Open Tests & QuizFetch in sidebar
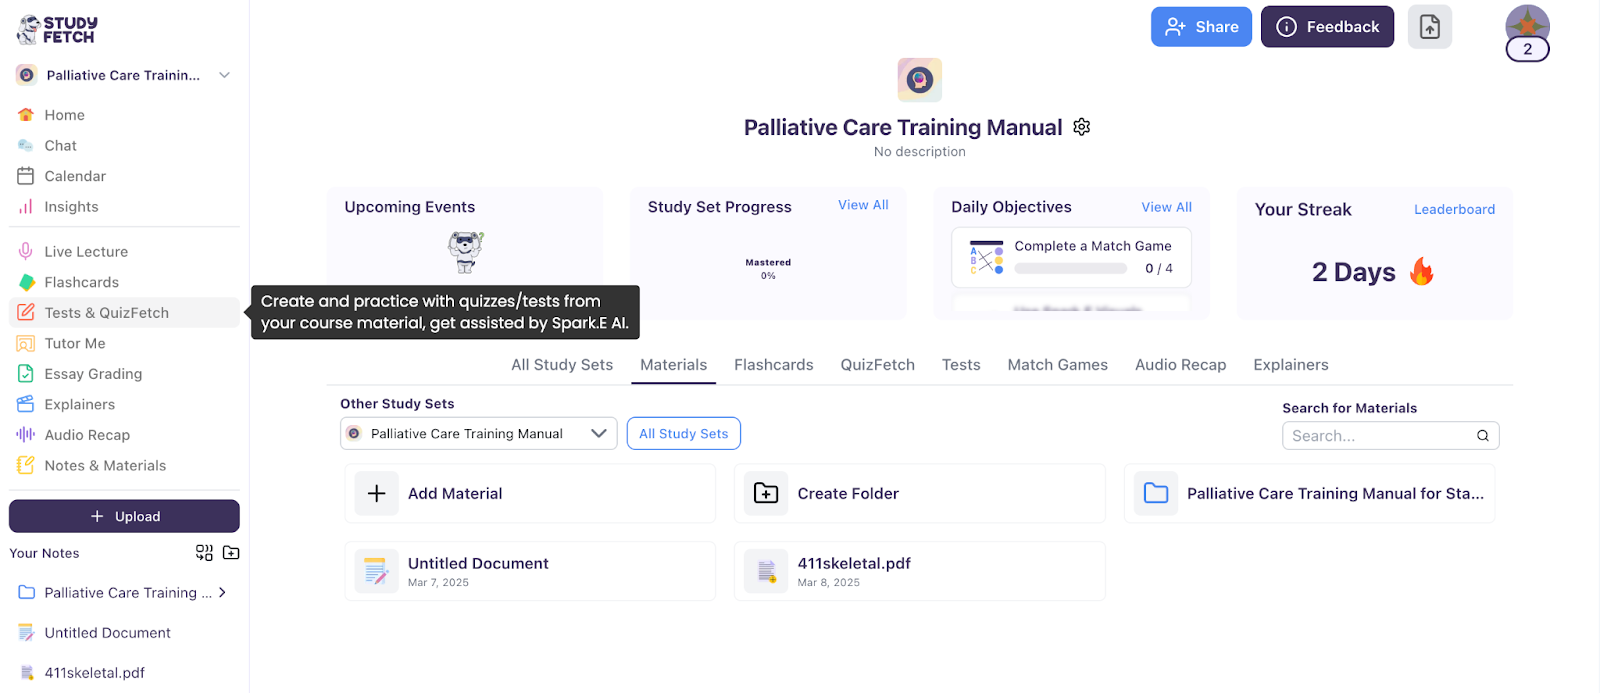 pyautogui.click(x=124, y=313)
